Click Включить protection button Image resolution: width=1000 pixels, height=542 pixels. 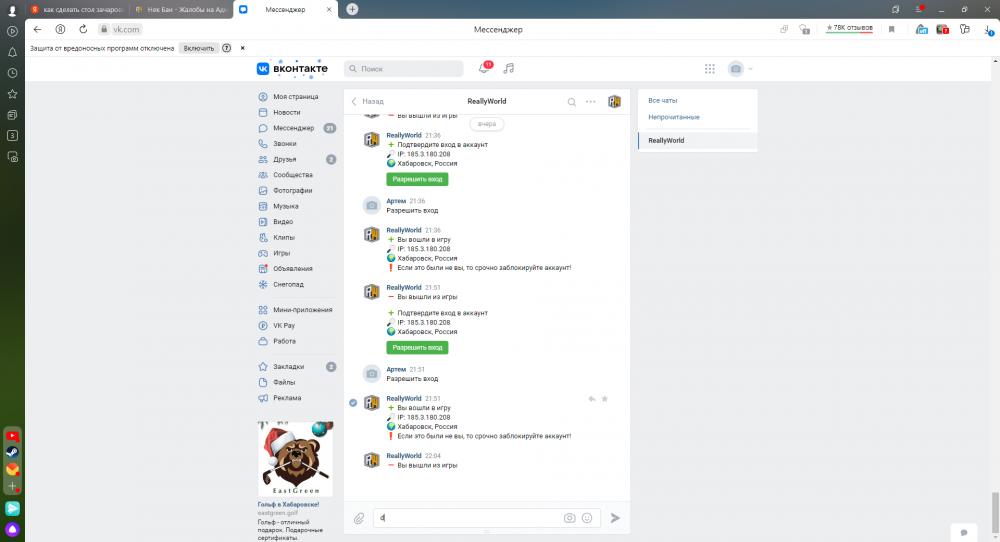[199, 48]
